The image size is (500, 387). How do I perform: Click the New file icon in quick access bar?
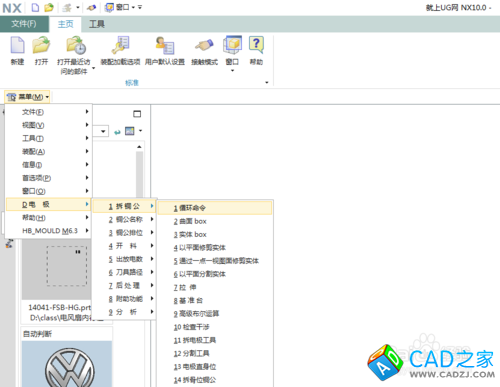click(35, 7)
